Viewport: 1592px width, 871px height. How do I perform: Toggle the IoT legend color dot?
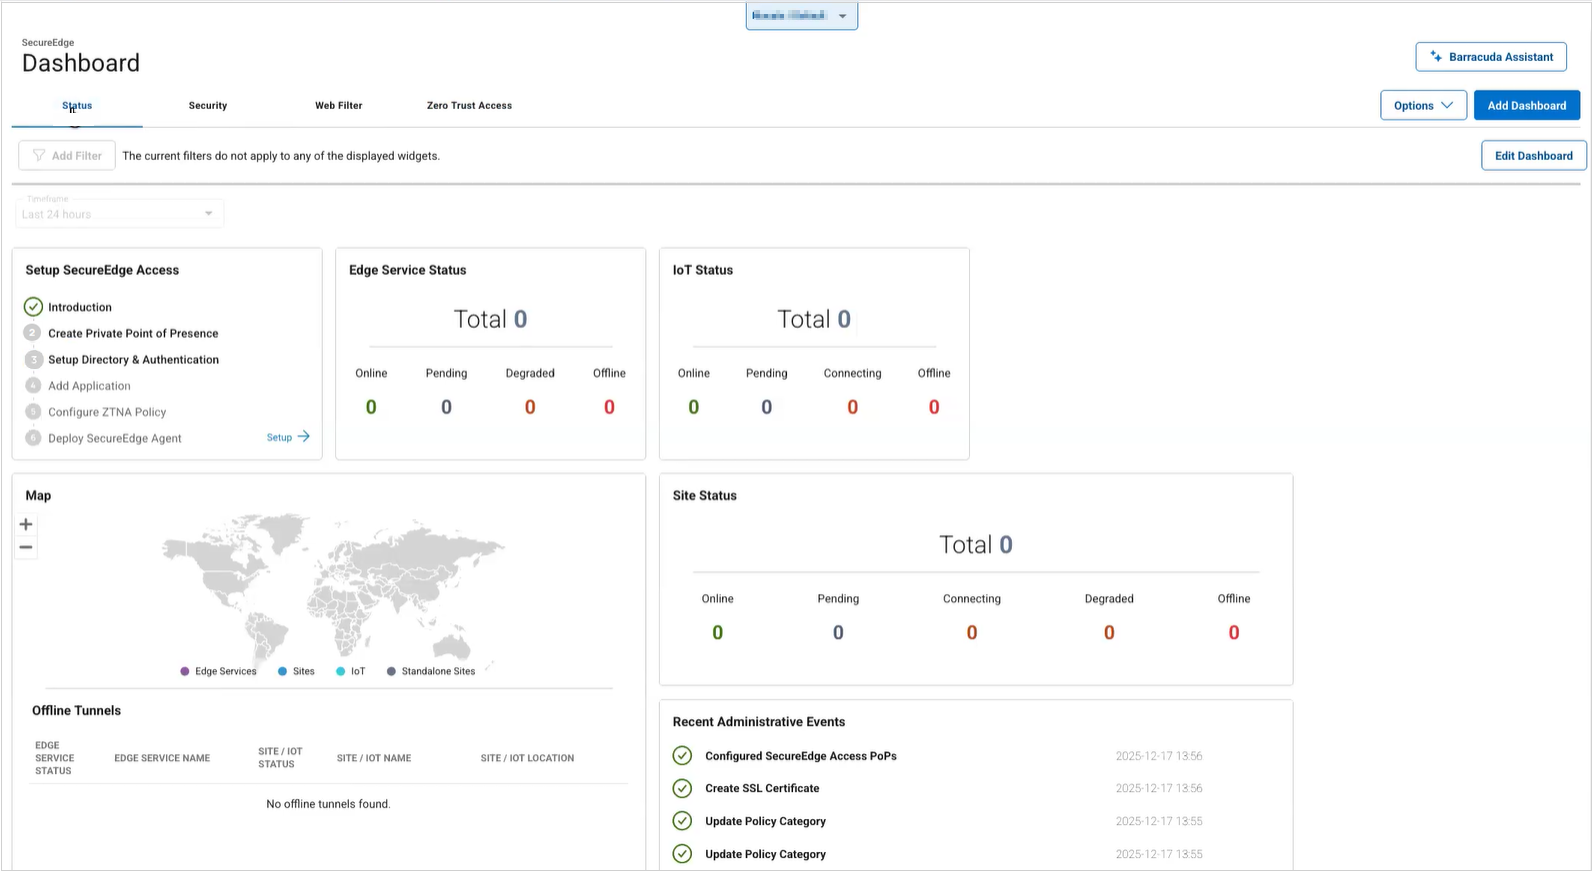(341, 672)
